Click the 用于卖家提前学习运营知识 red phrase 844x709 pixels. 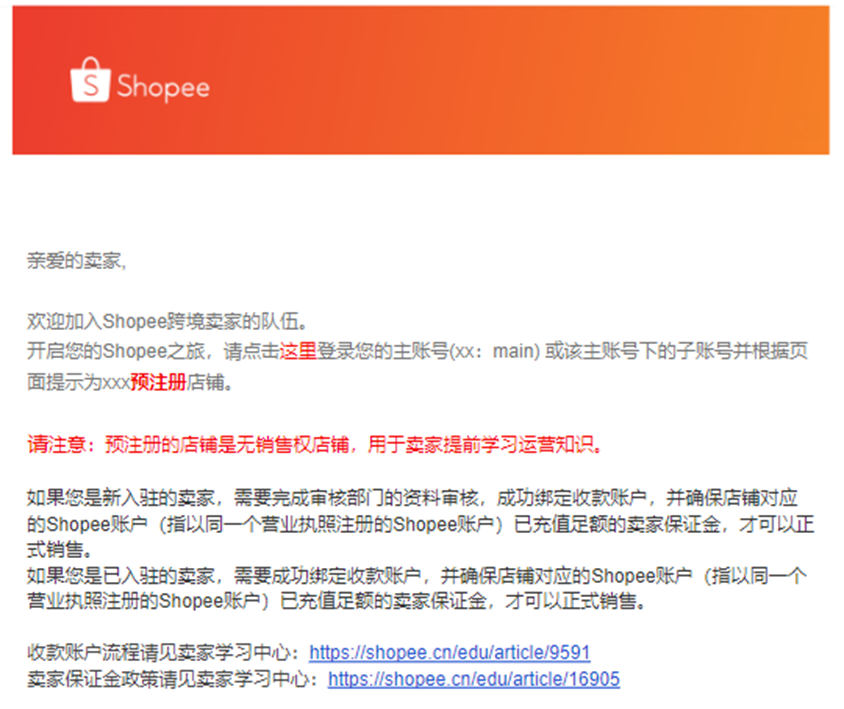click(485, 445)
